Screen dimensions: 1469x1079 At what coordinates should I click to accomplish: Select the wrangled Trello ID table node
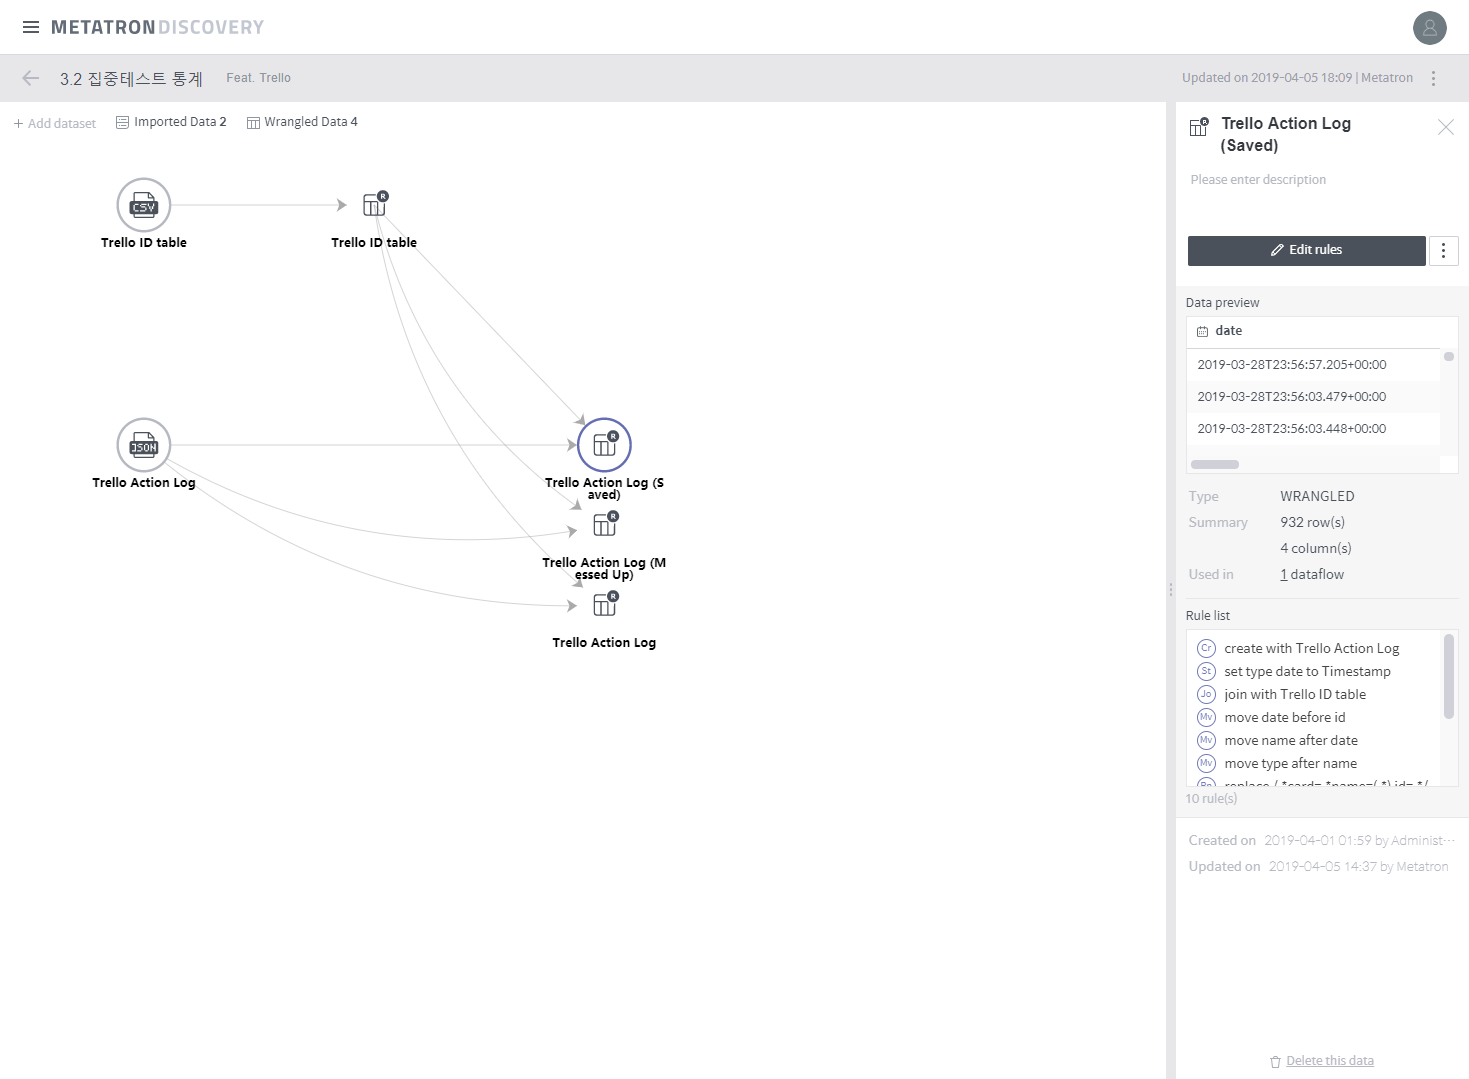tap(375, 204)
